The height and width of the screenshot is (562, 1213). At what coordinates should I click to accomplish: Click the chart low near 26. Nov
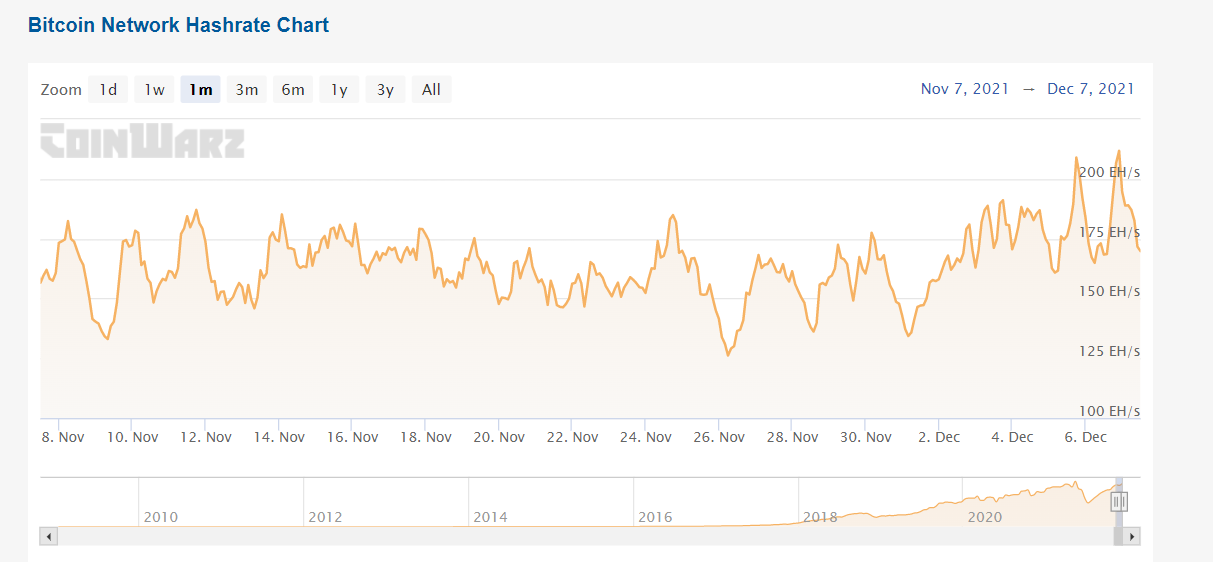tap(728, 355)
